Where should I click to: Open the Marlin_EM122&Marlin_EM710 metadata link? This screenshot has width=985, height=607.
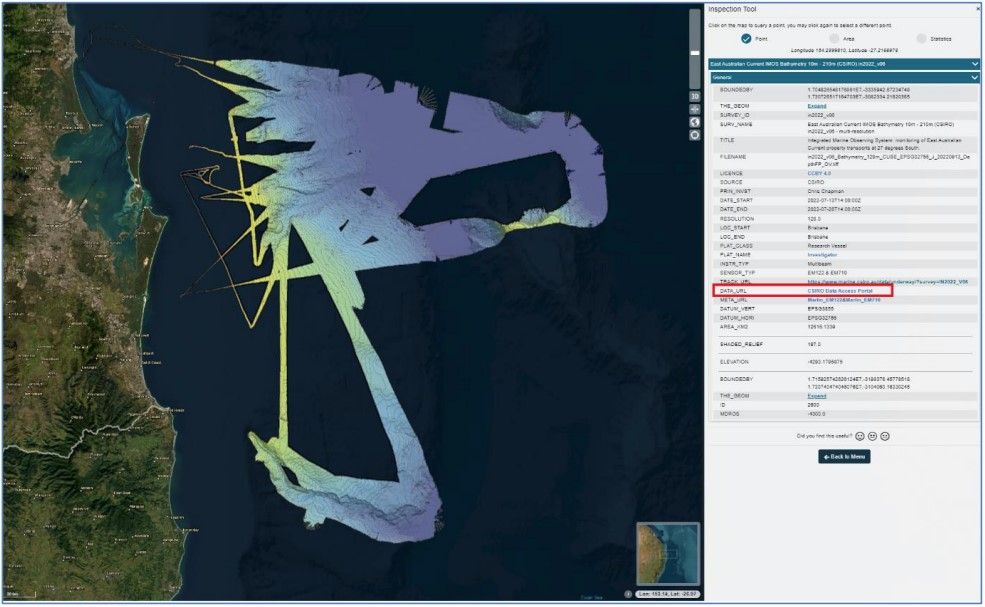(843, 299)
